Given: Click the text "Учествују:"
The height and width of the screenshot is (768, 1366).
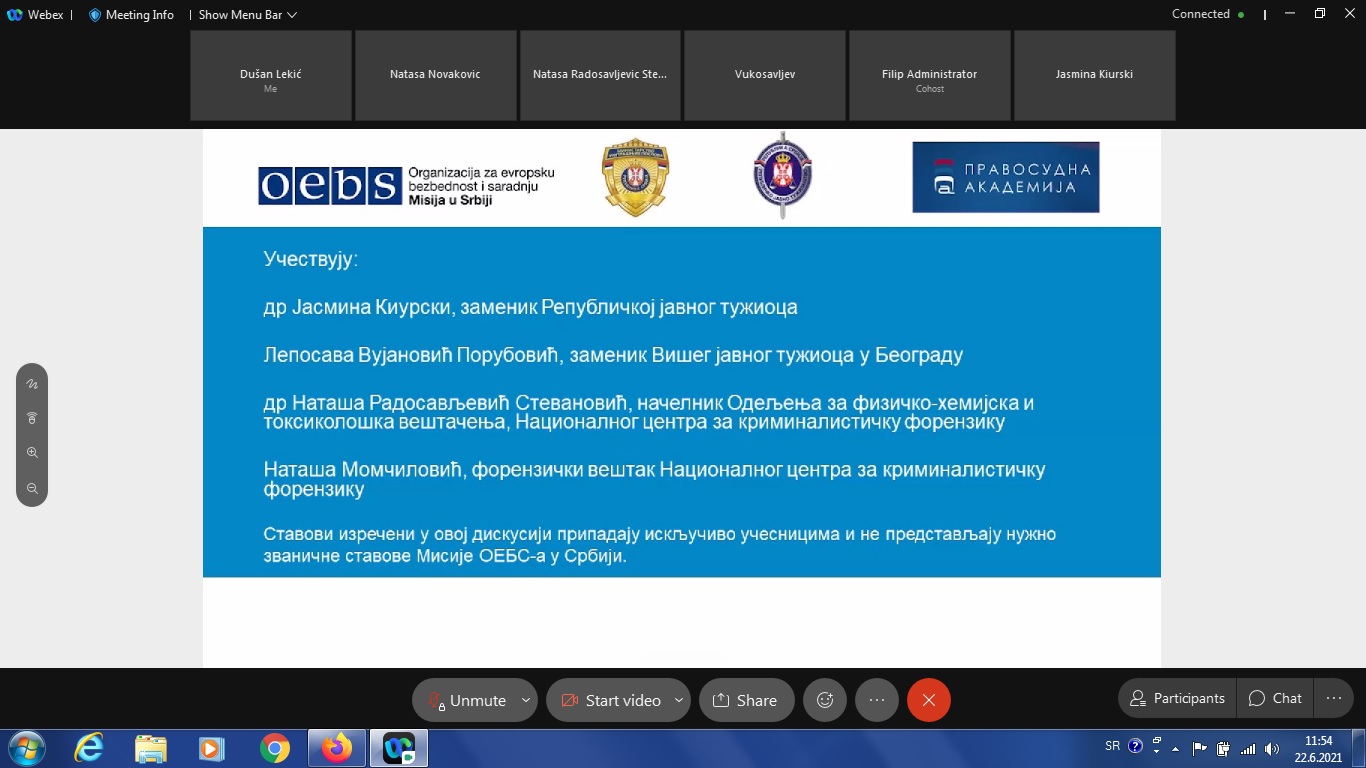Looking at the screenshot, I should click(x=311, y=260).
